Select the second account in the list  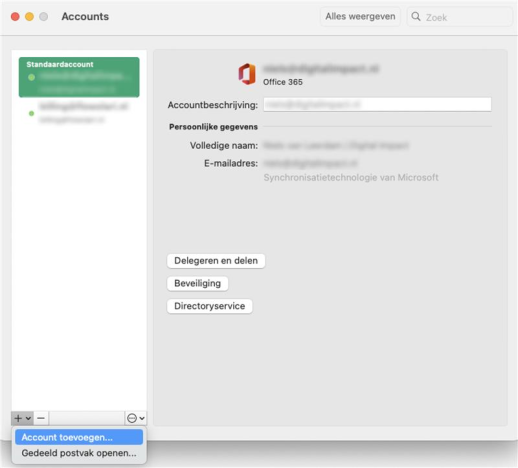79,113
